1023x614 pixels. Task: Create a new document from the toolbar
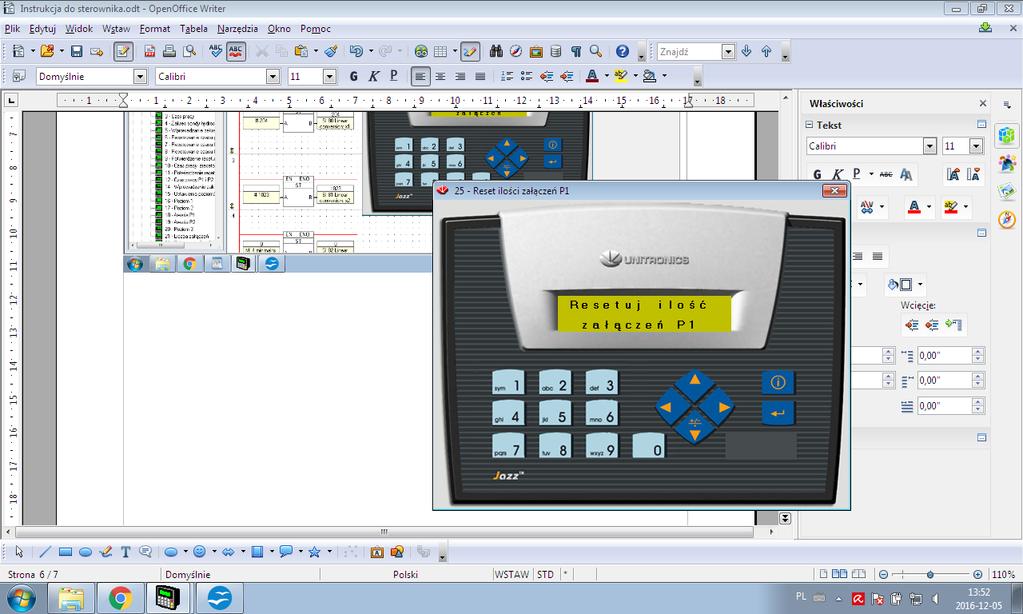click(18, 51)
